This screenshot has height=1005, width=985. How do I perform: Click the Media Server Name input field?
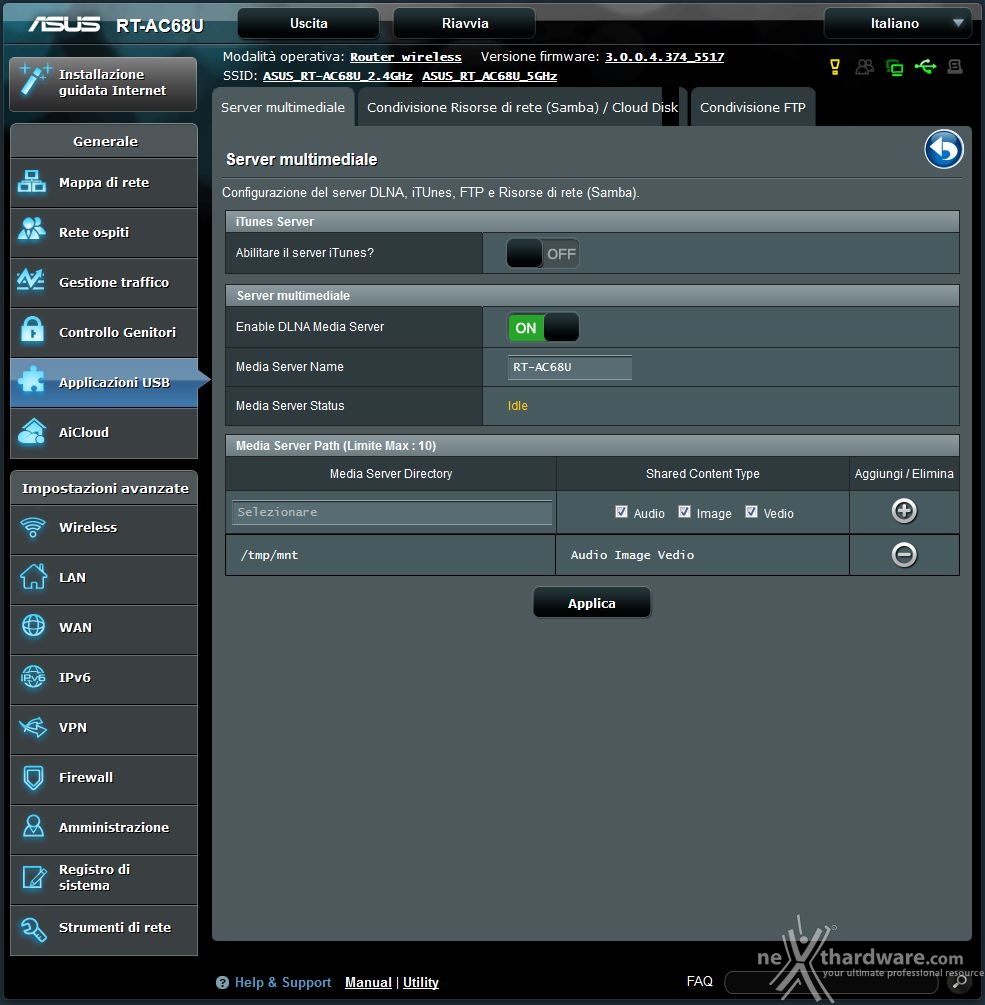coord(570,367)
